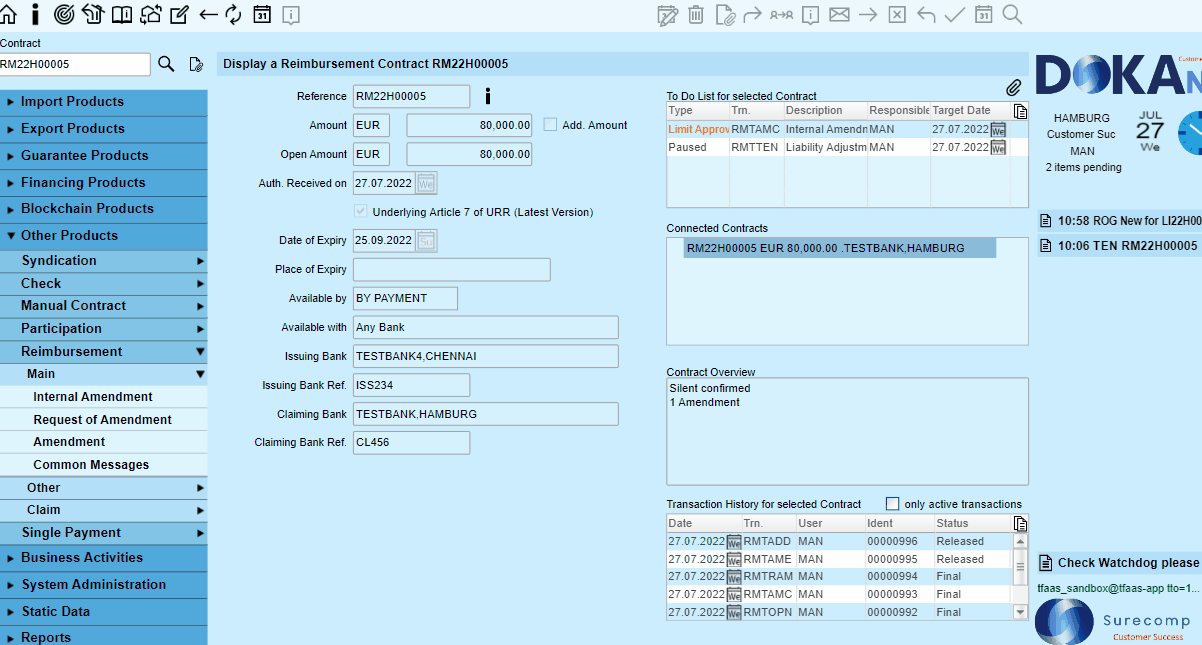Click the target bullseye toolbar icon

pos(64,14)
